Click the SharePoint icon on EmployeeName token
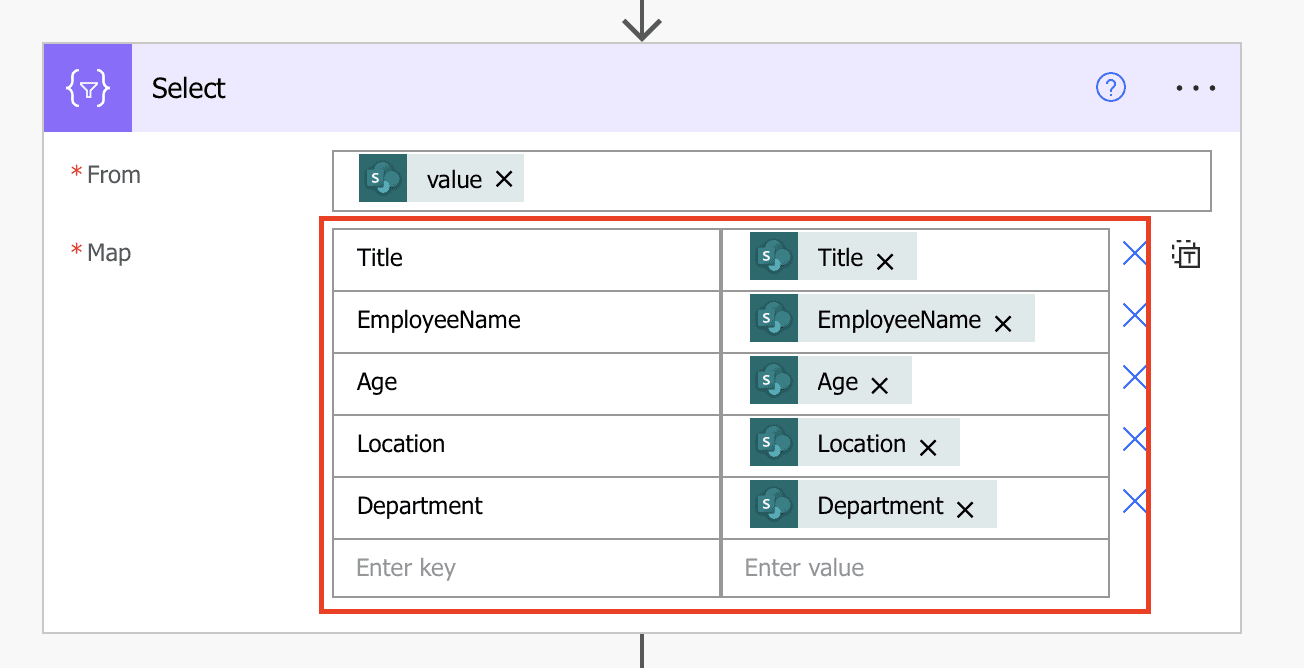Screen dimensions: 1304x668 pos(774,318)
